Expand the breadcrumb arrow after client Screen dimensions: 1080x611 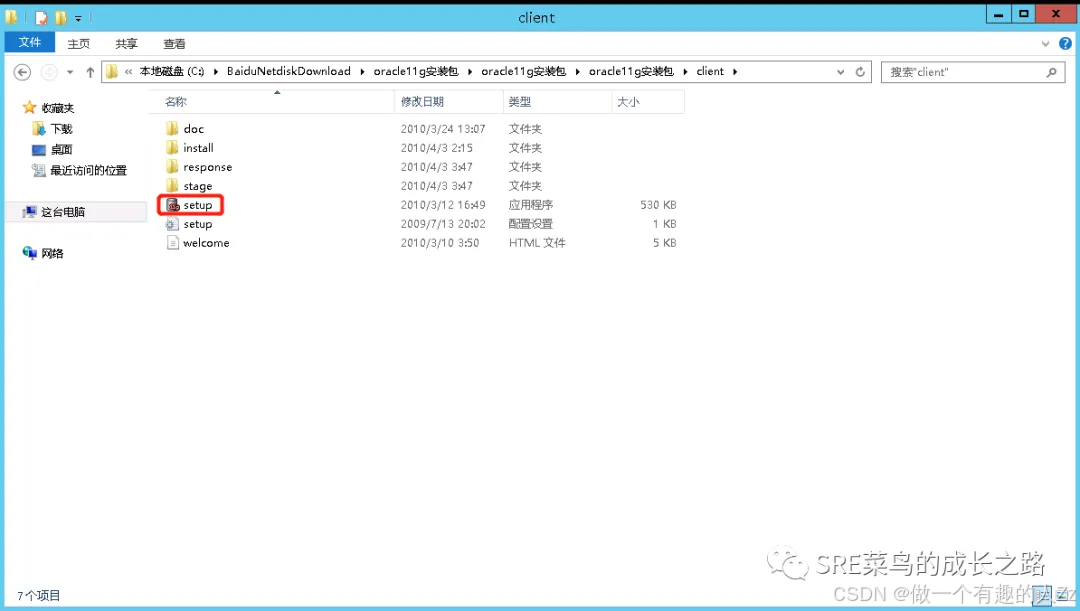pos(733,71)
